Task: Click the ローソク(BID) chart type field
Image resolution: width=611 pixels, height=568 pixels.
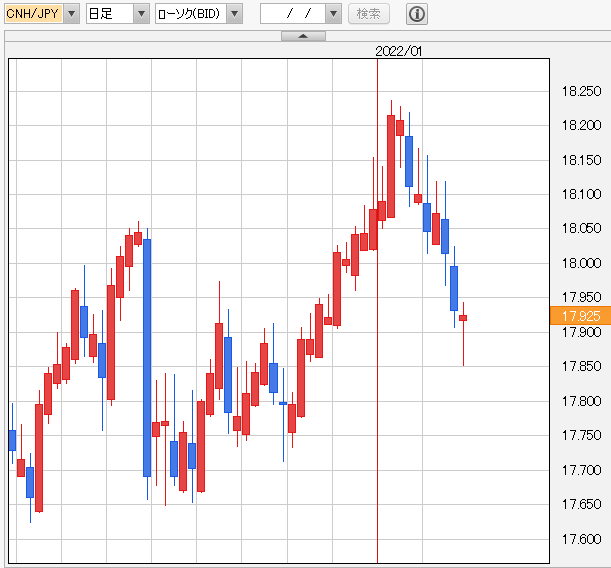Action: [191, 14]
